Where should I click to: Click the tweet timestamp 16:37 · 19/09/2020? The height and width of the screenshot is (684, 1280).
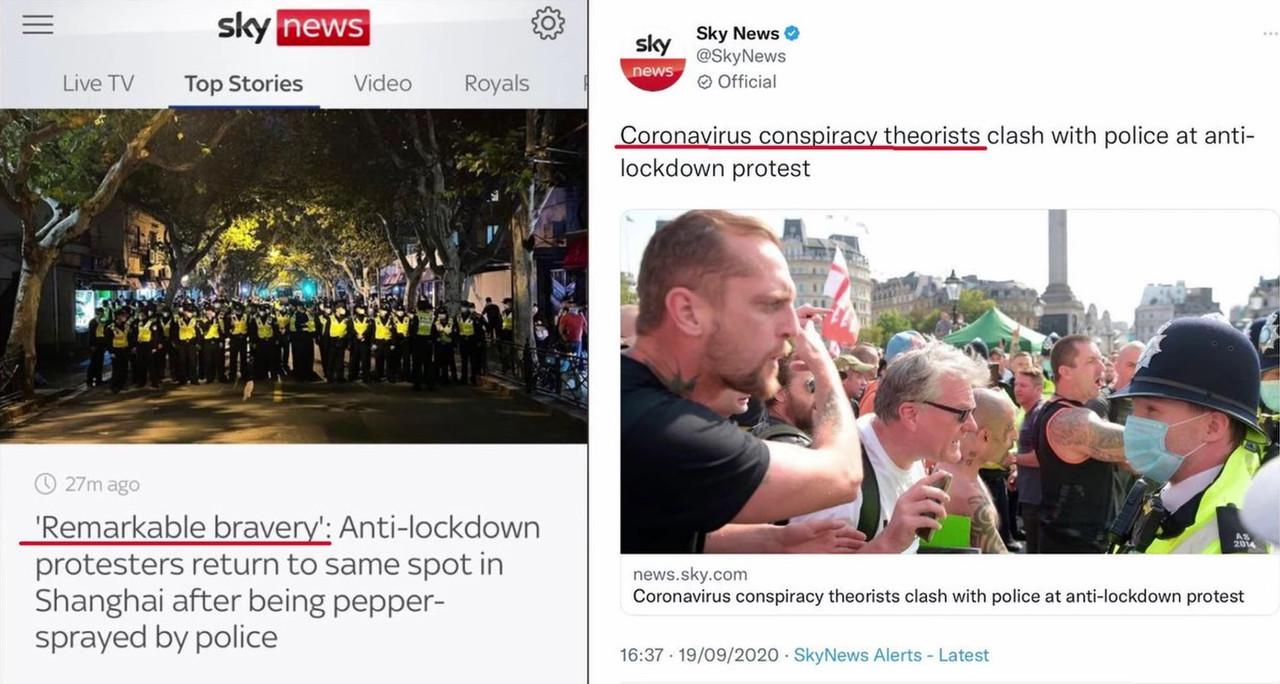[700, 655]
